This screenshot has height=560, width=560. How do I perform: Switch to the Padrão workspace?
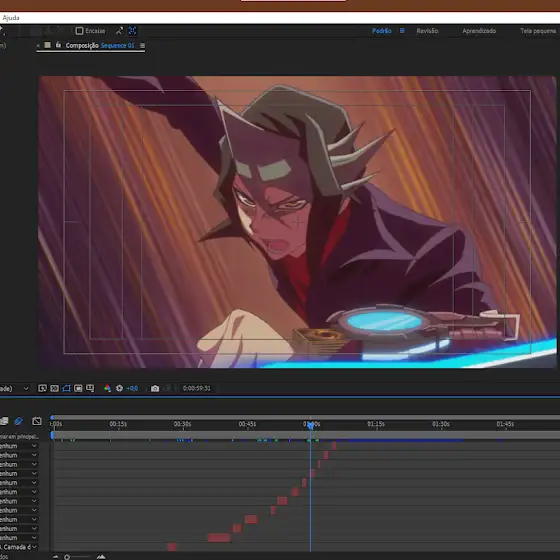coord(382,31)
